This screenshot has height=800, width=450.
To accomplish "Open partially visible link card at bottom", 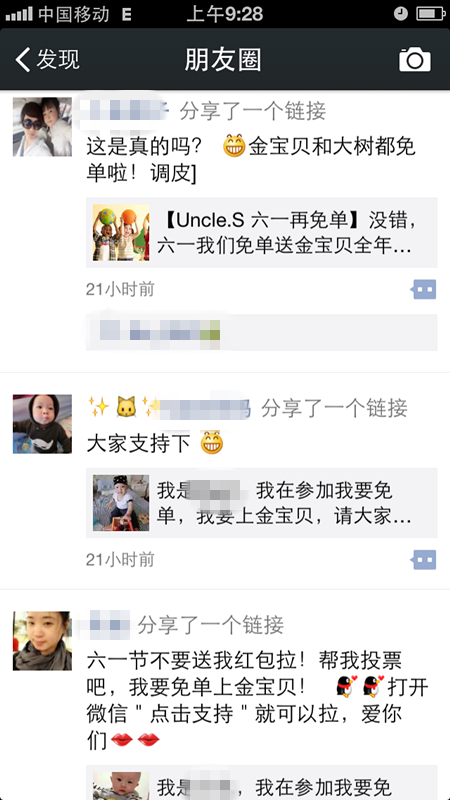I will click(261, 783).
